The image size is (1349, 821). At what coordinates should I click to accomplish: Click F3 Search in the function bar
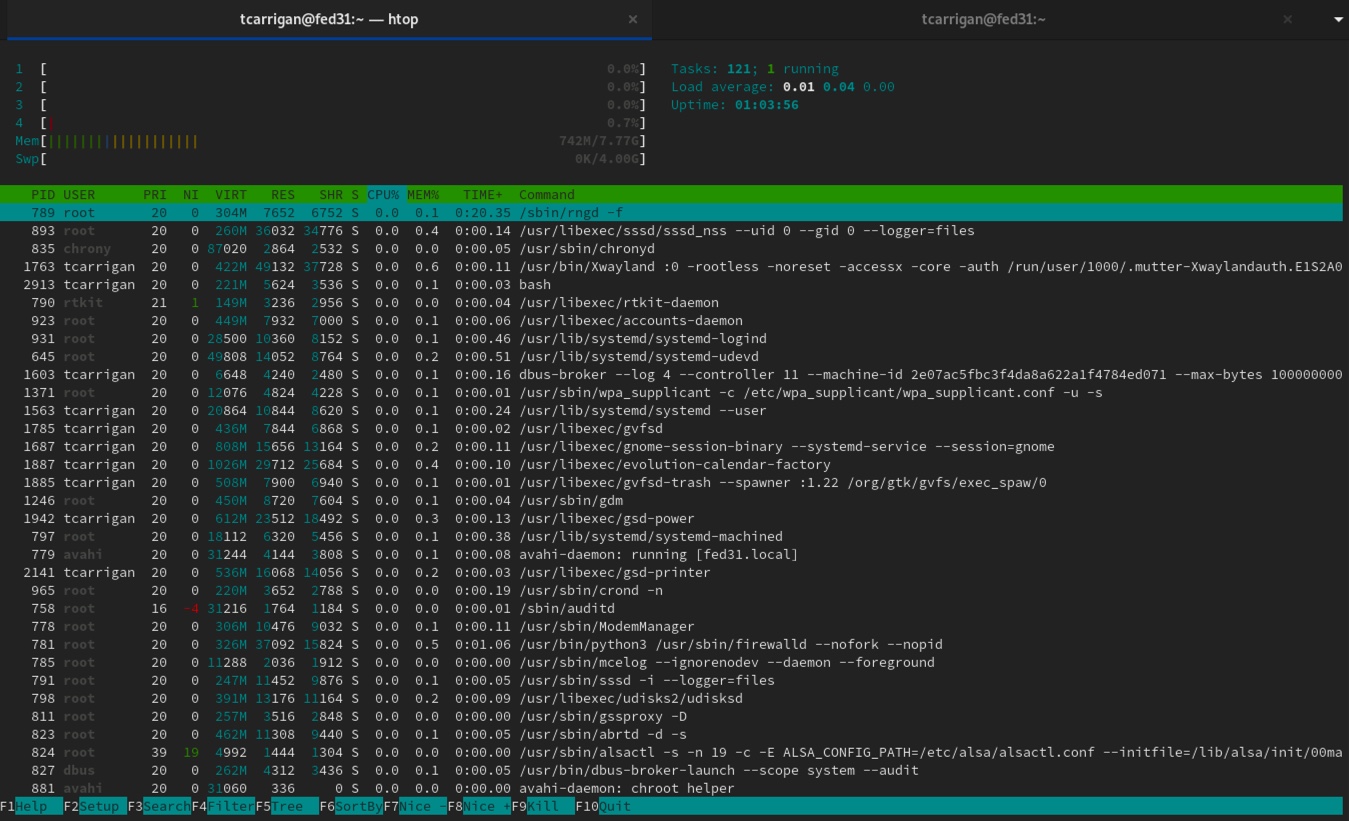[159, 806]
